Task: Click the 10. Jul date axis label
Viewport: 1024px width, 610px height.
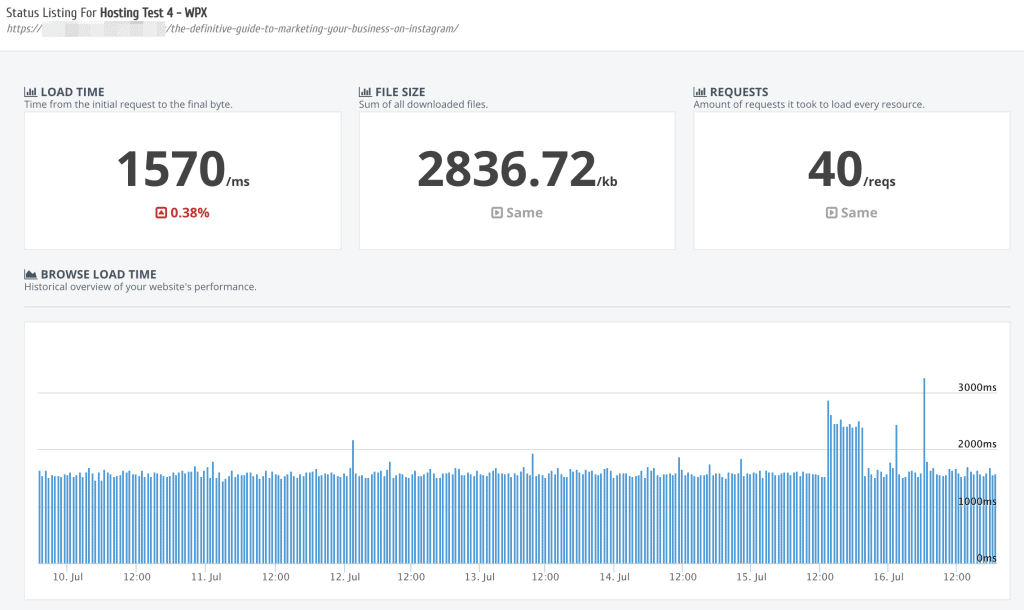Action: coord(67,577)
